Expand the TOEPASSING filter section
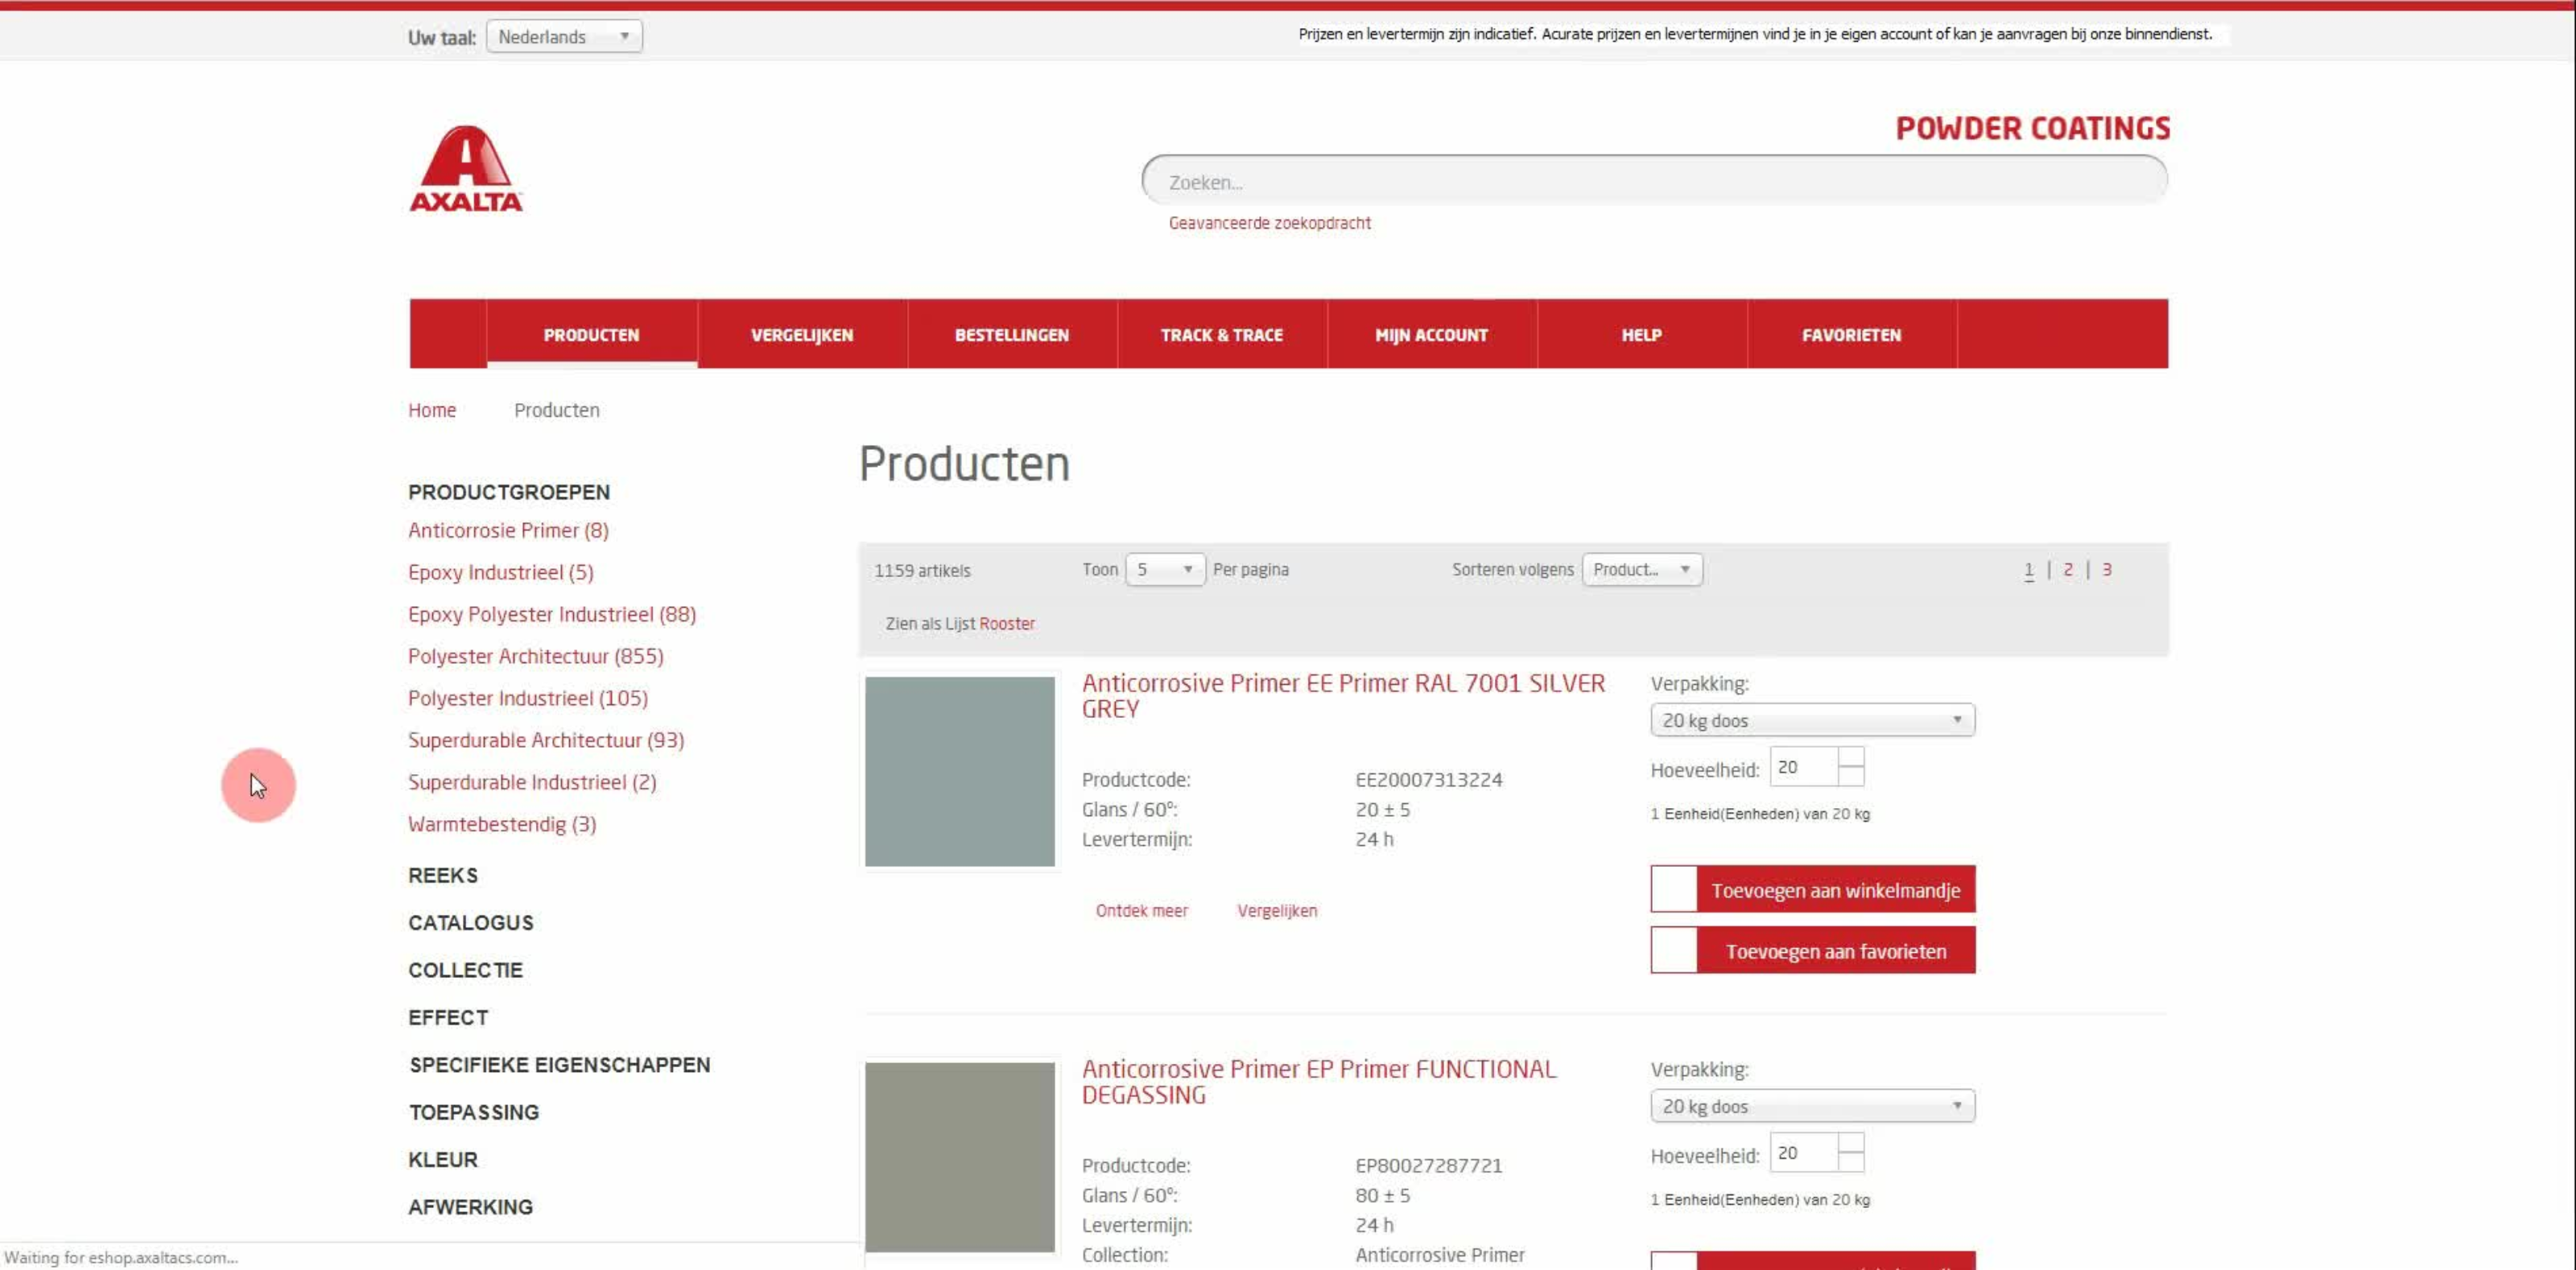Image resolution: width=2576 pixels, height=1270 pixels. coord(474,1112)
